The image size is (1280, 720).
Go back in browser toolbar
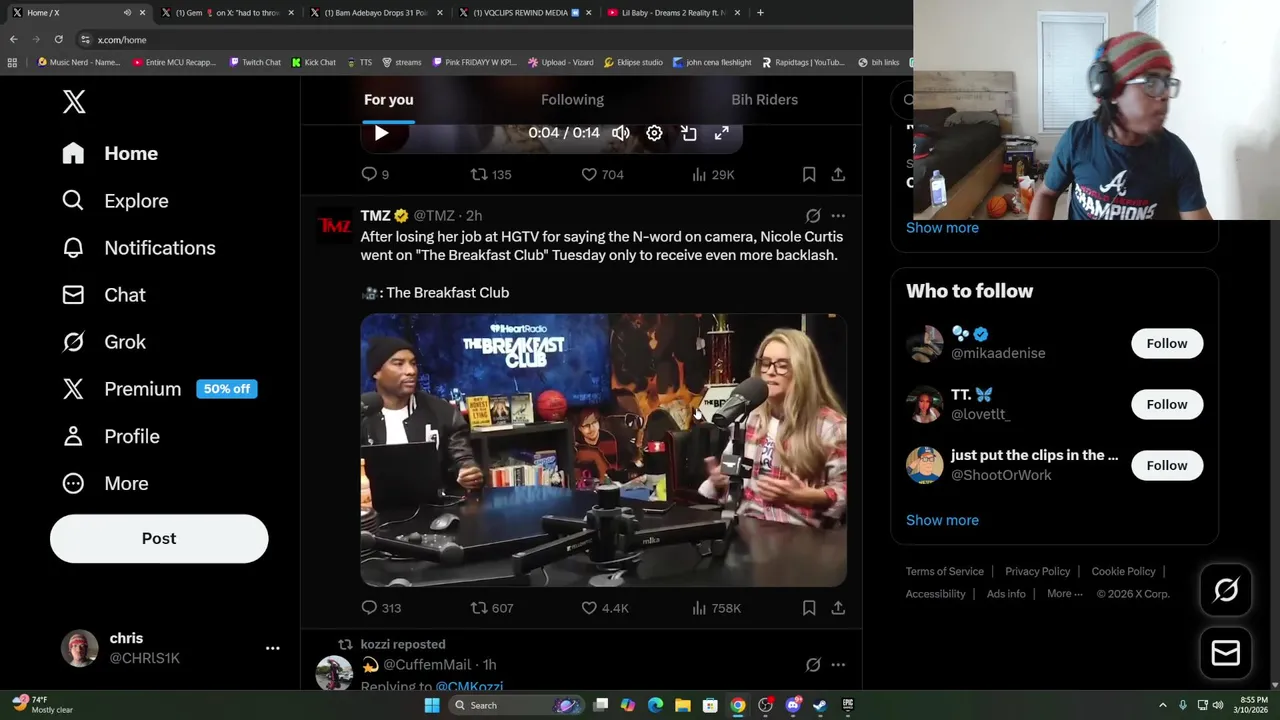(x=13, y=40)
